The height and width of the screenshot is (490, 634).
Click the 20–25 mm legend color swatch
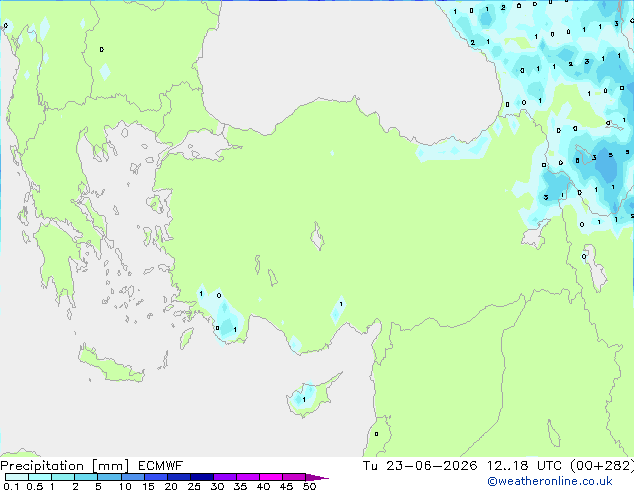(x=179, y=477)
